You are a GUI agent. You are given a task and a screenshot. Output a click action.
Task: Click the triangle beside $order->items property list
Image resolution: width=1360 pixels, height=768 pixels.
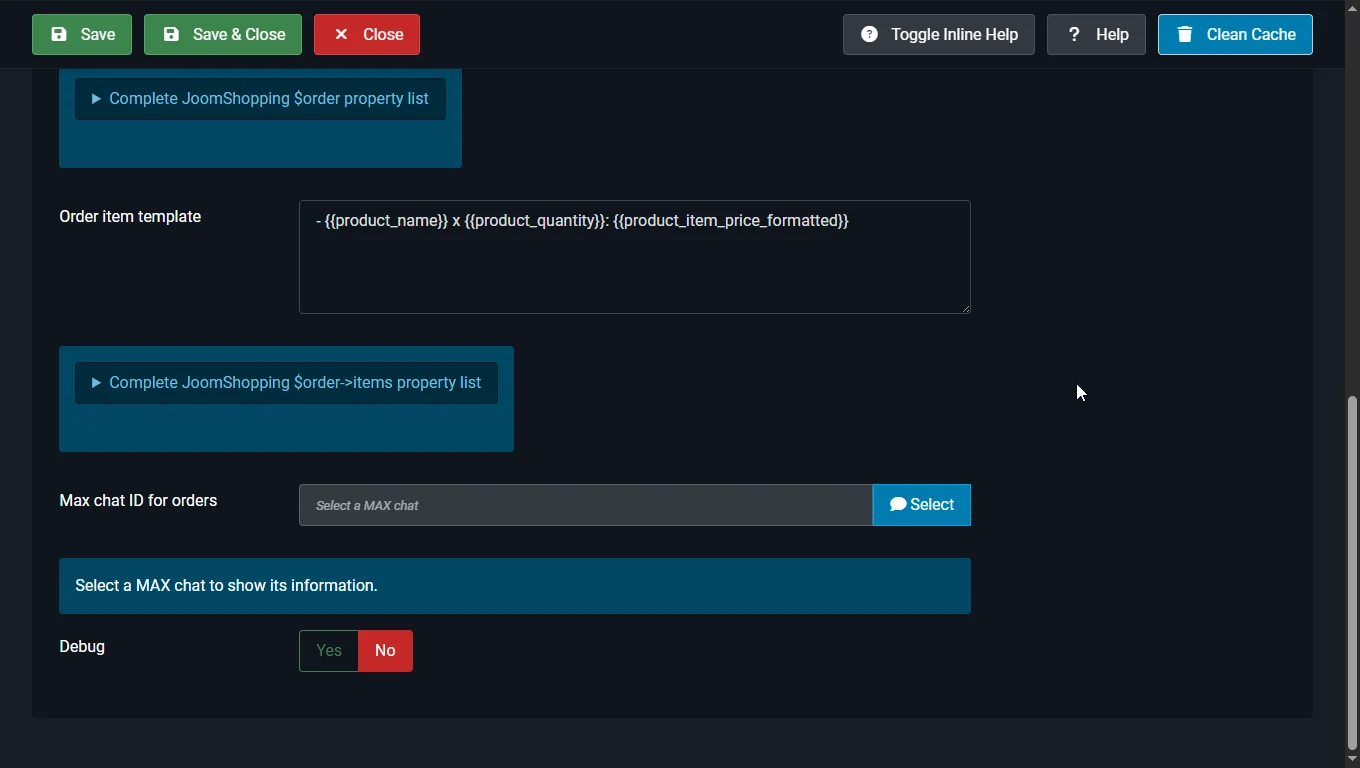point(96,383)
